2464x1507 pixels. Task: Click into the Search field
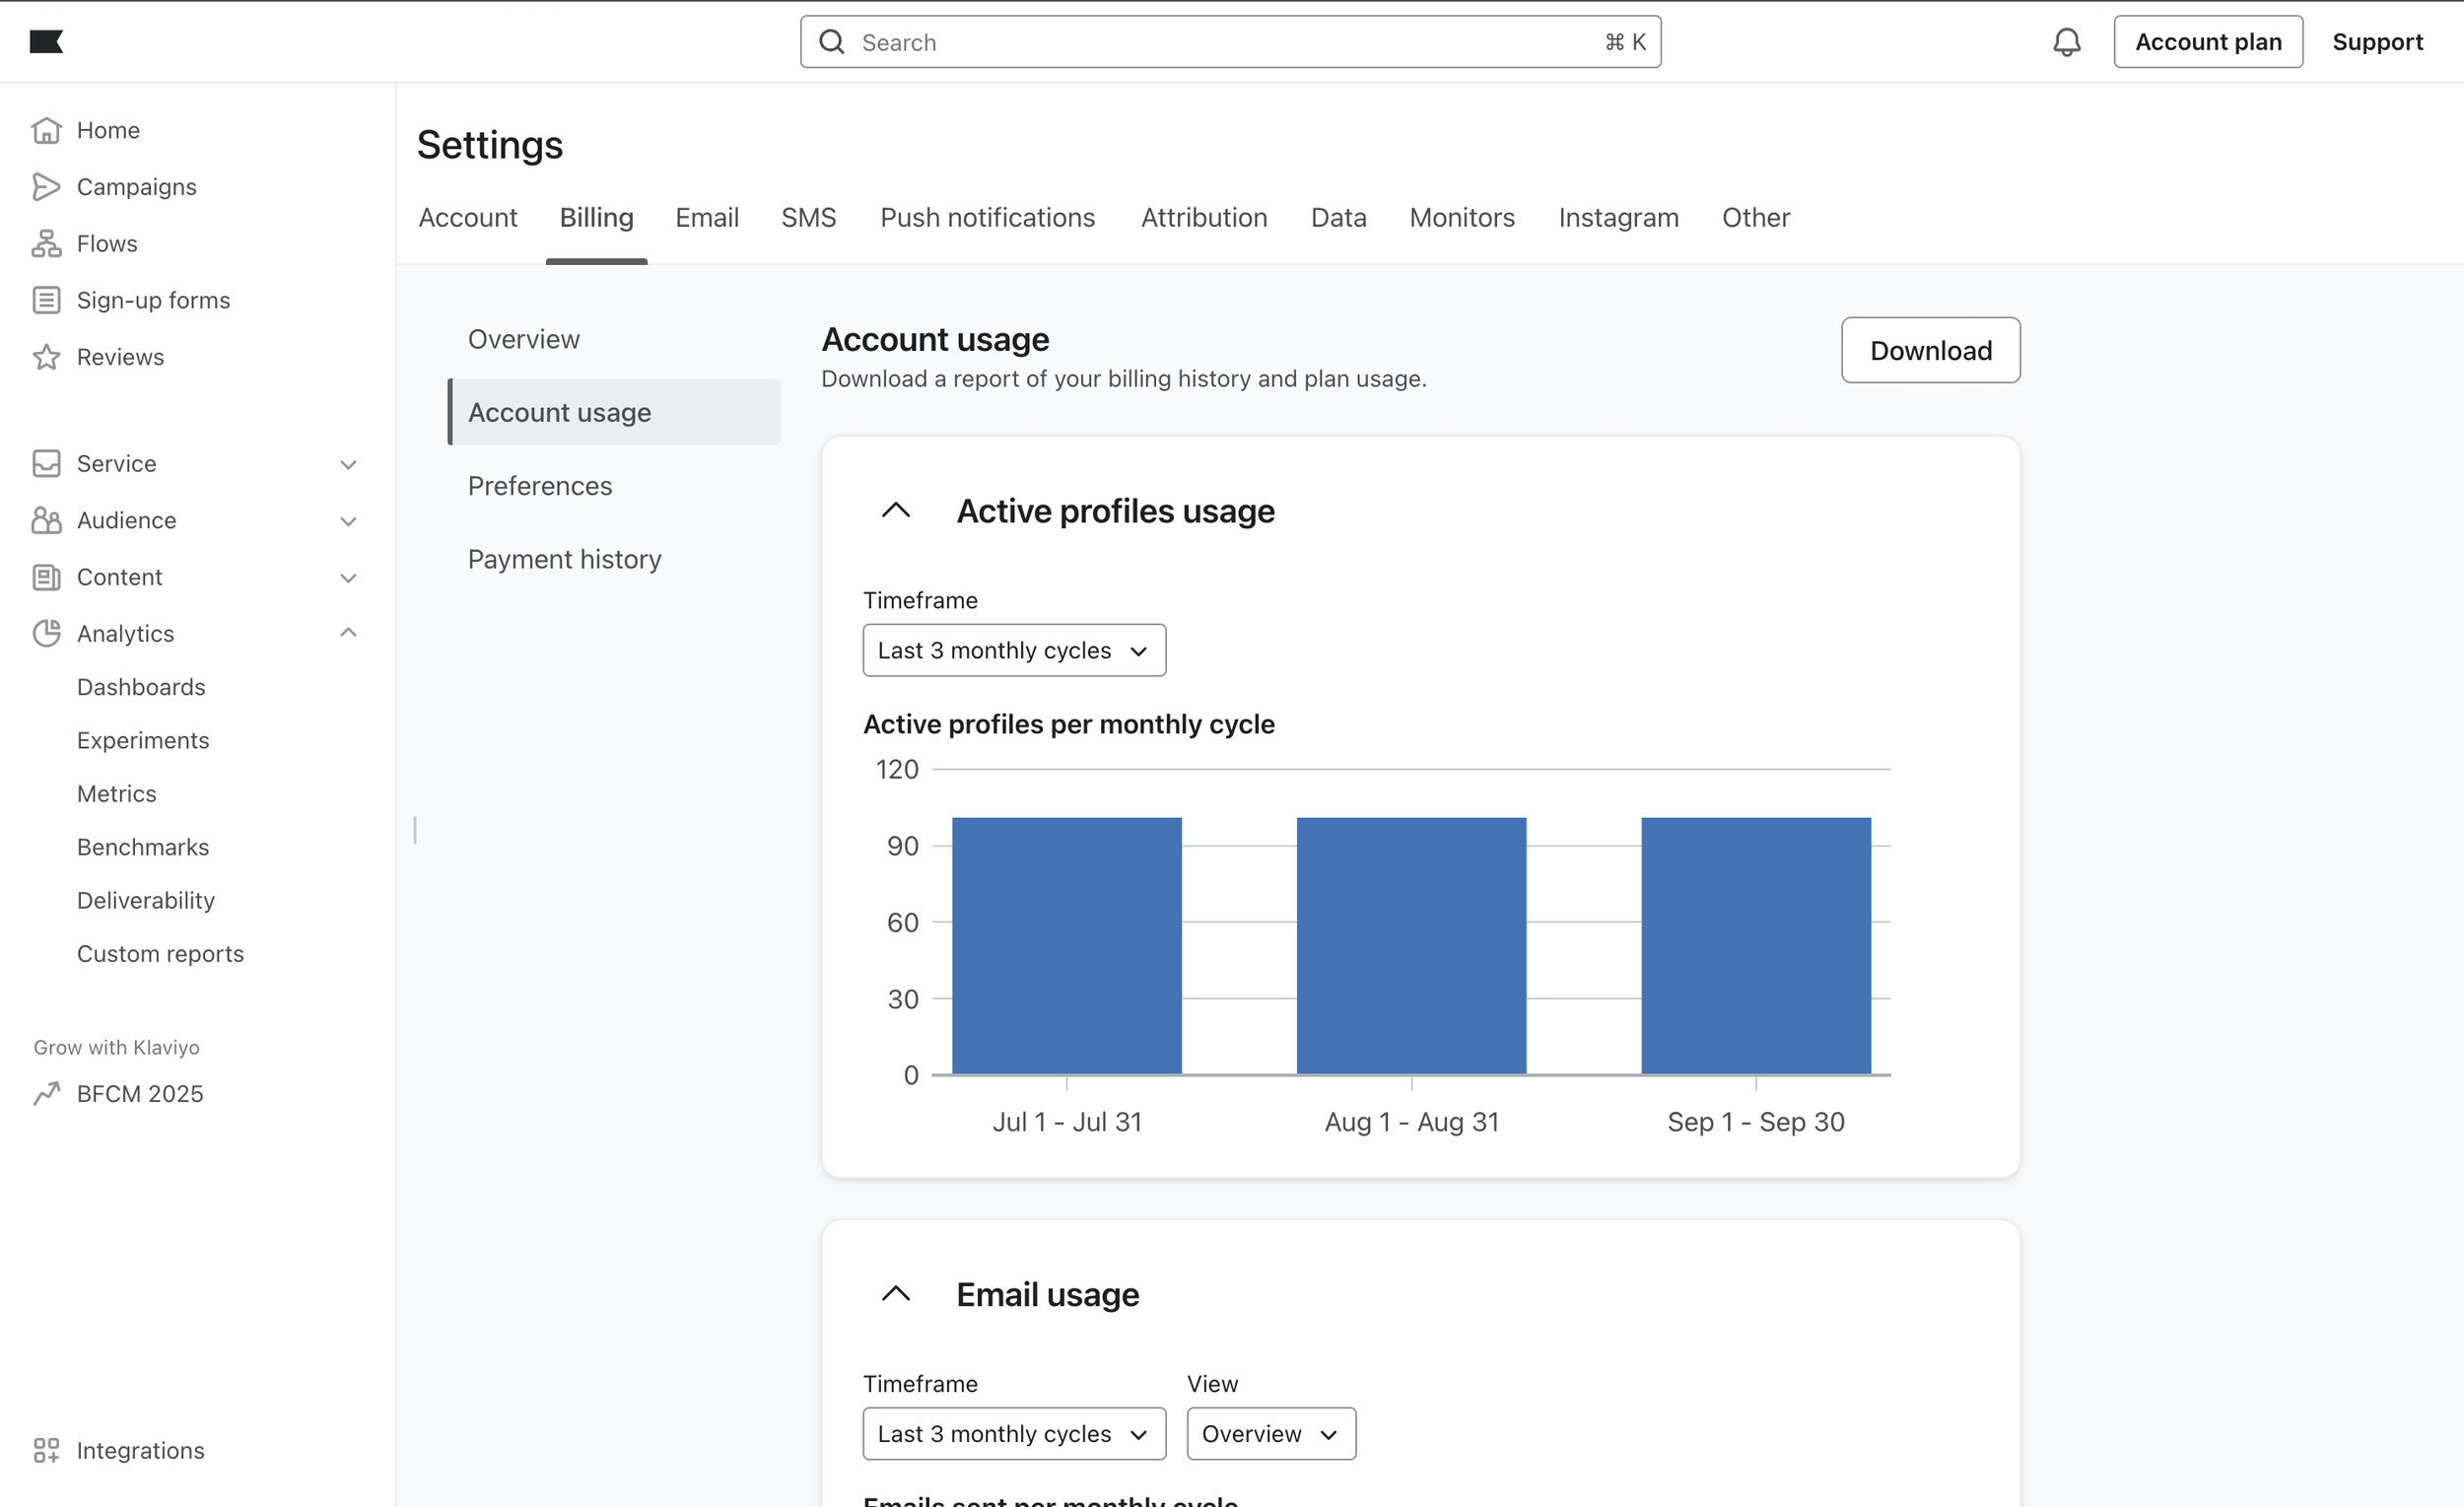[1228, 42]
